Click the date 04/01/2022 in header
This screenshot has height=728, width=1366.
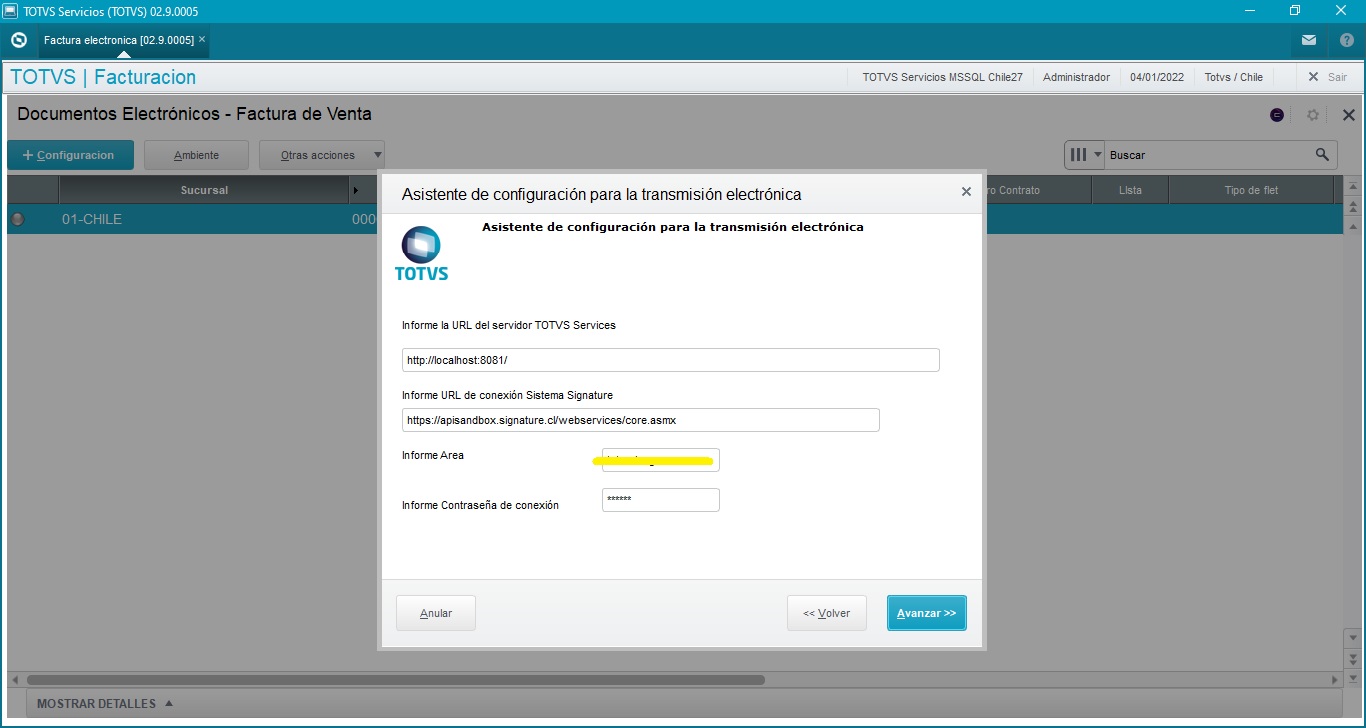[1157, 77]
